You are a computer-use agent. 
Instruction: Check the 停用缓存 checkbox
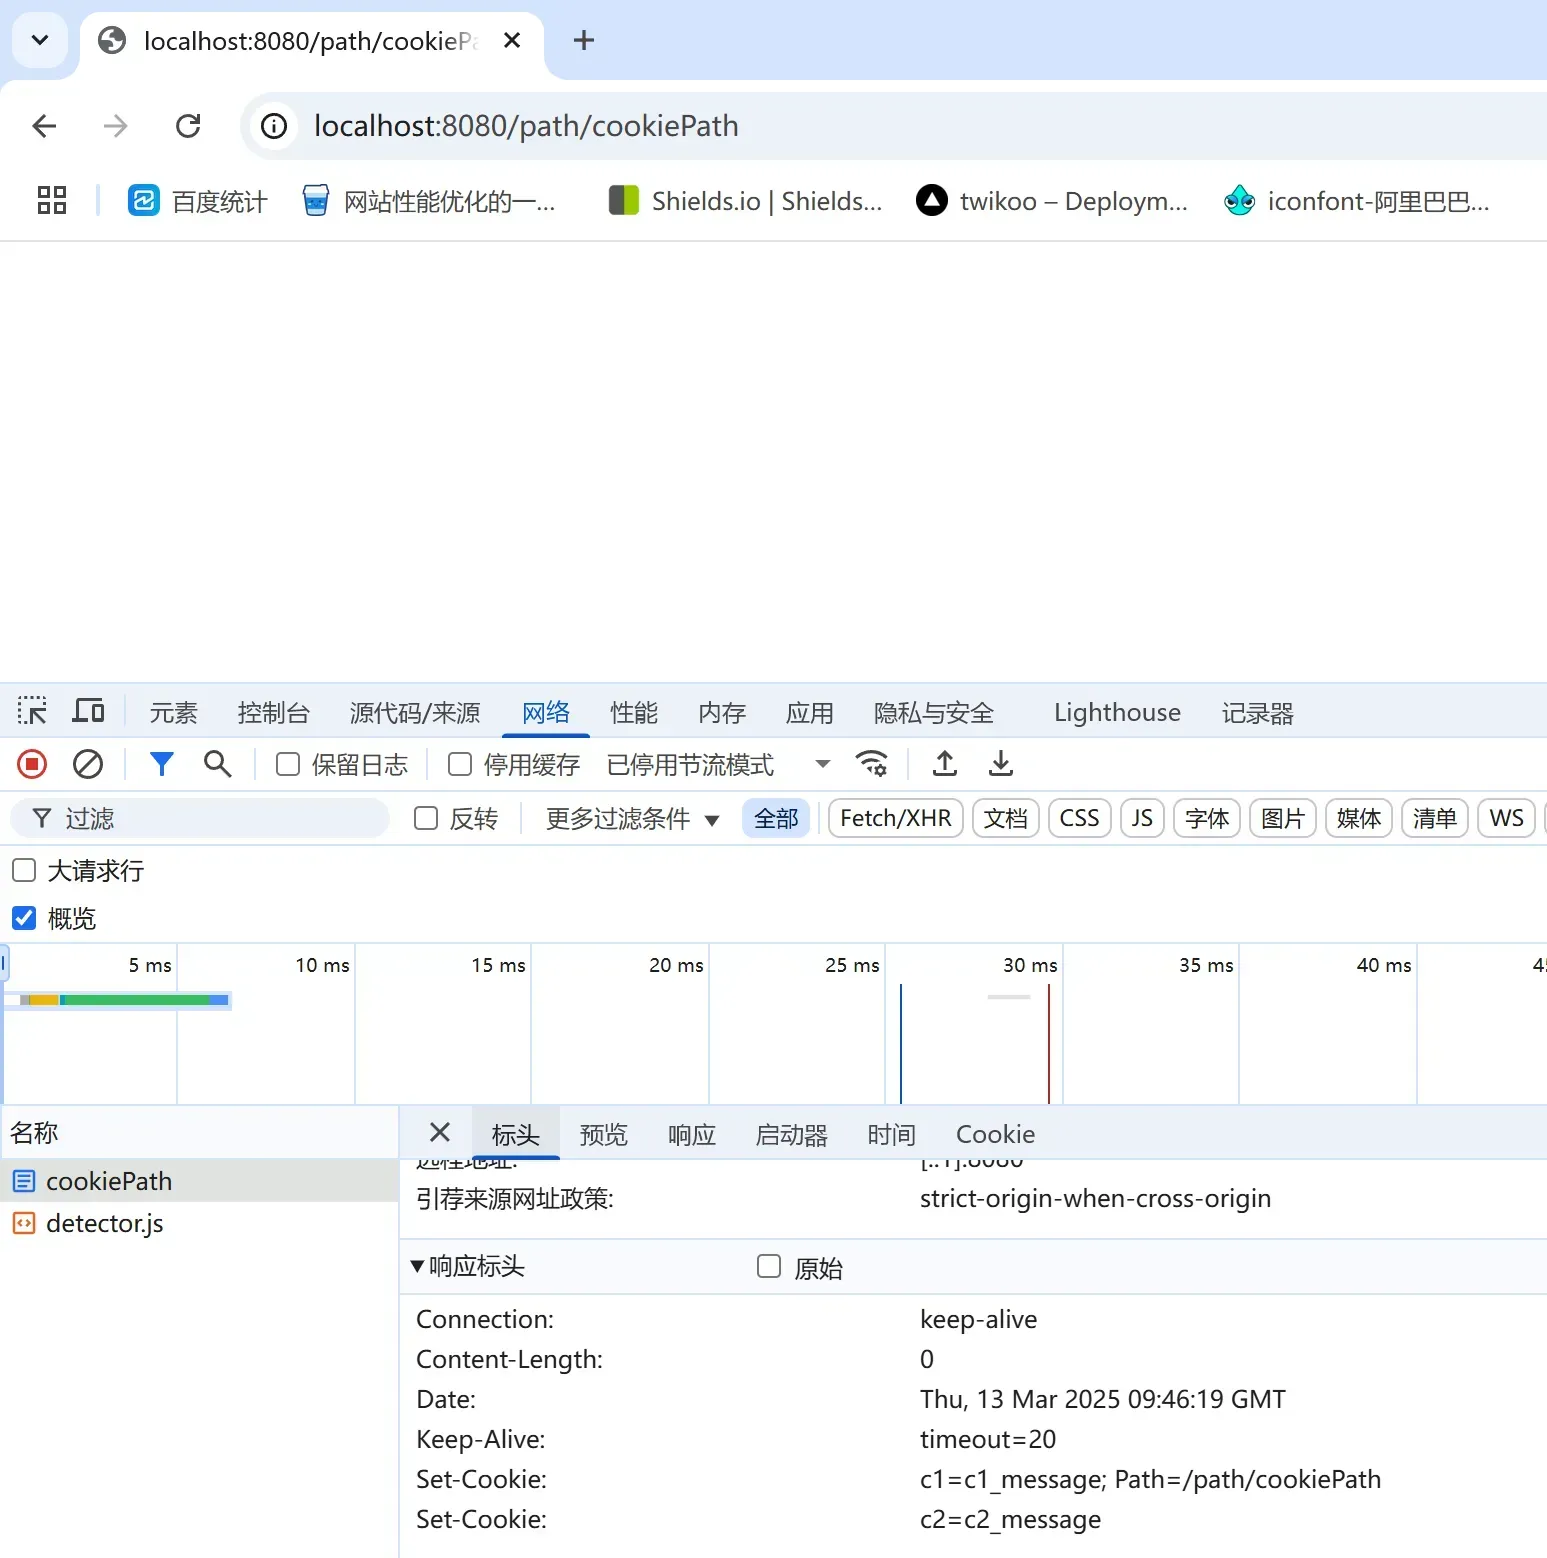[x=460, y=765]
